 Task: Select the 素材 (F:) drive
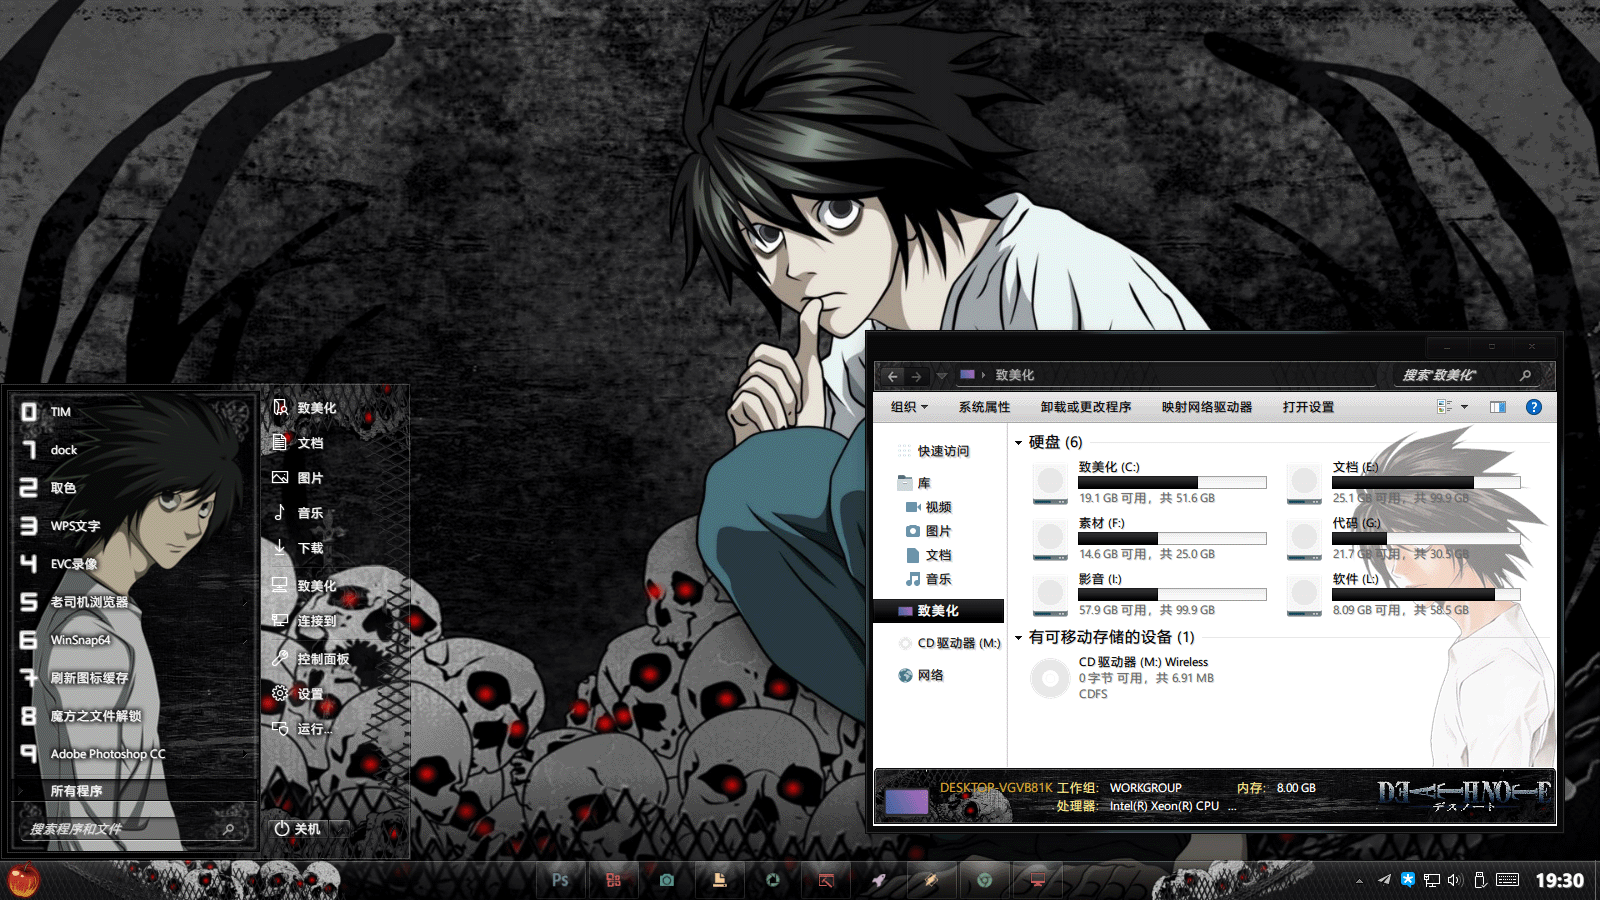click(x=1149, y=538)
